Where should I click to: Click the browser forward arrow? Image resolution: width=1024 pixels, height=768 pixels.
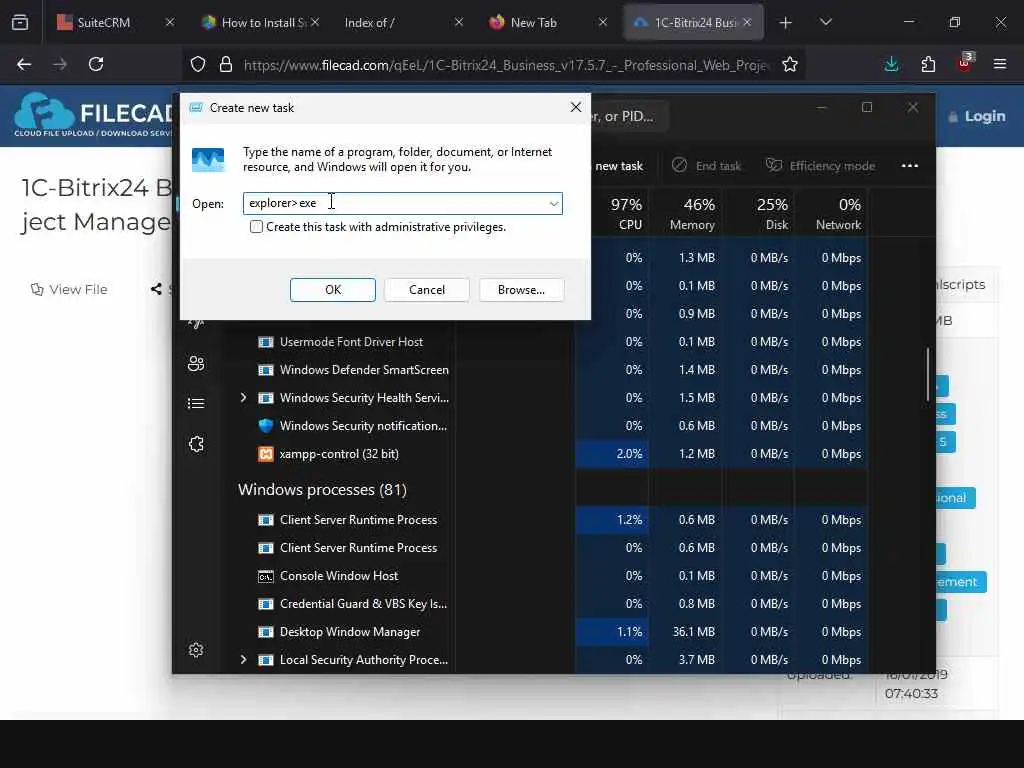tap(60, 64)
